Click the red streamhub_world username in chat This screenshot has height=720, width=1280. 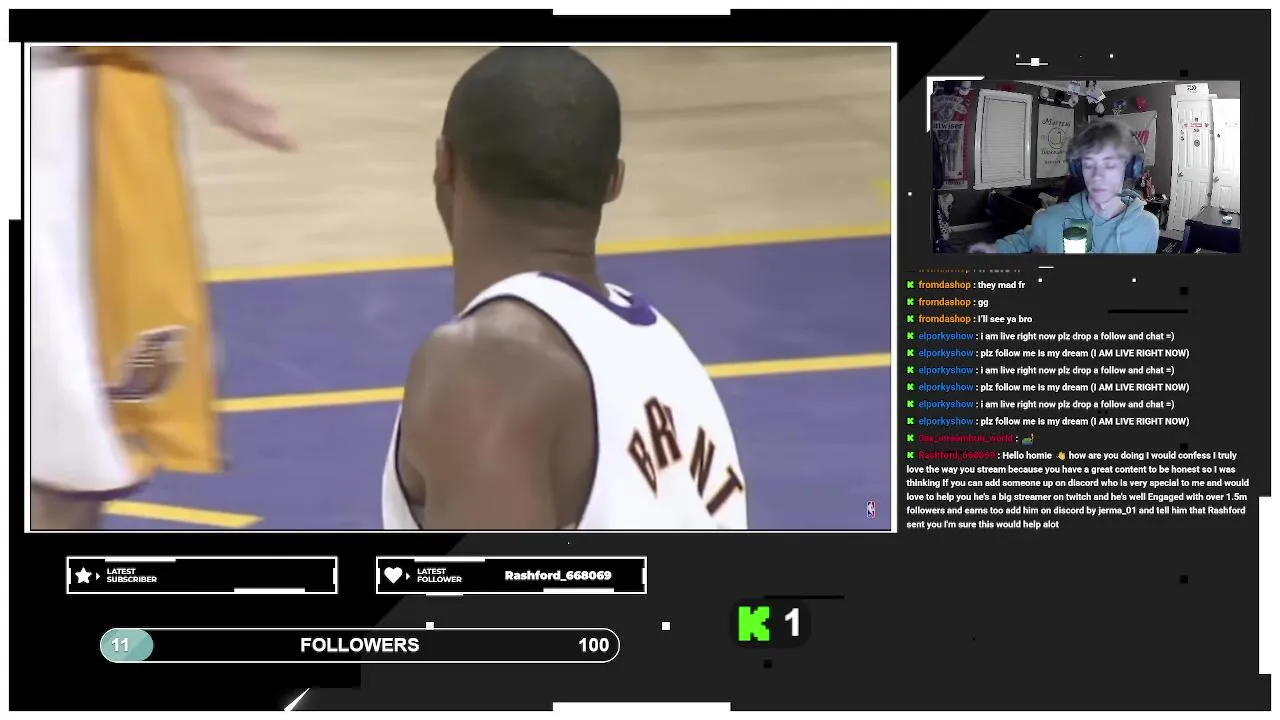[966, 438]
